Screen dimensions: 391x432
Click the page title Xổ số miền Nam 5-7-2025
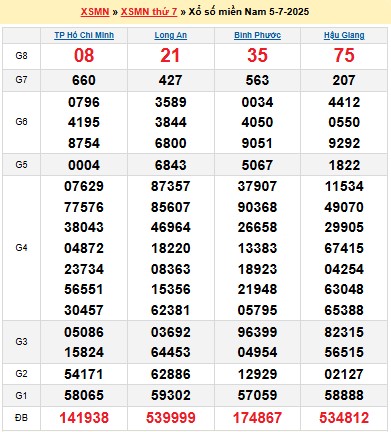(249, 12)
